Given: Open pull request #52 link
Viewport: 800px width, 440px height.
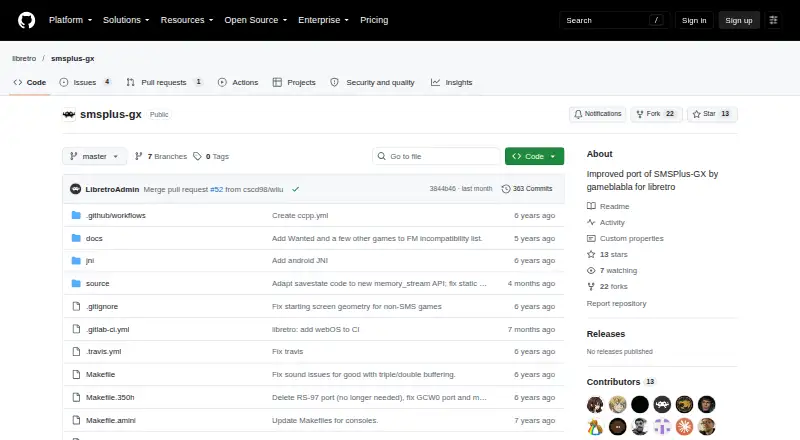Looking at the screenshot, I should point(216,189).
